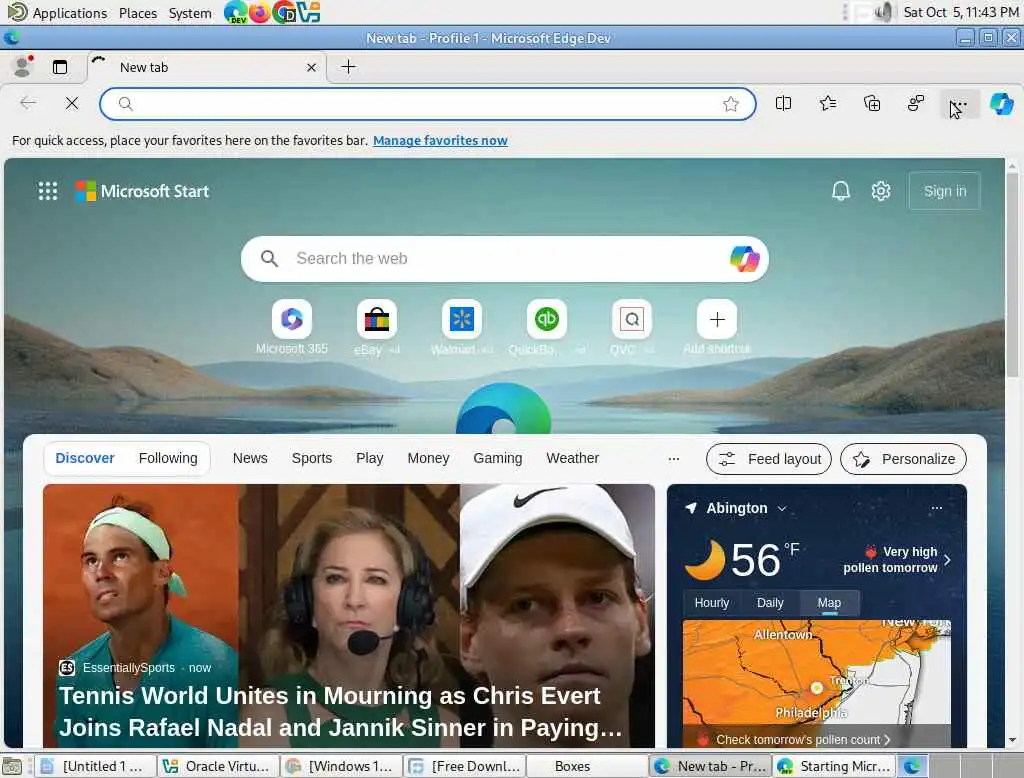This screenshot has width=1024, height=778.
Task: Select the Discover feed tab
Action: pos(85,459)
